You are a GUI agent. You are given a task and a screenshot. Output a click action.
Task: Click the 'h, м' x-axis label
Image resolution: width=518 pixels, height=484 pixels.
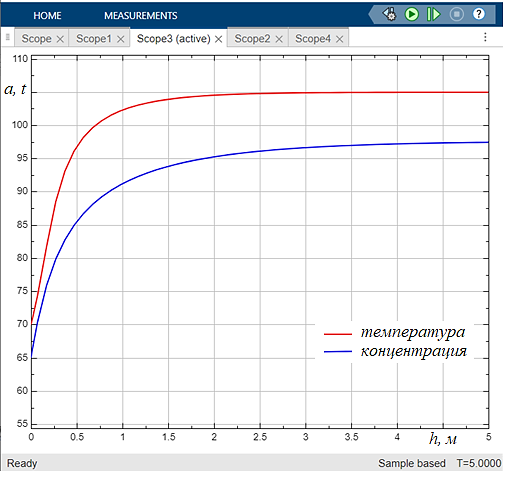443,439
